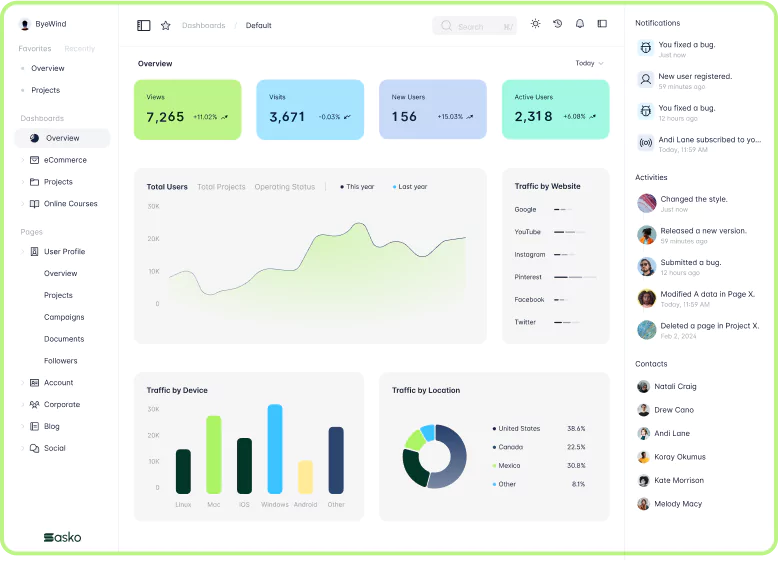The height and width of the screenshot is (561, 778).
Task: Toggle the right sidebar panel icon
Action: (x=602, y=24)
